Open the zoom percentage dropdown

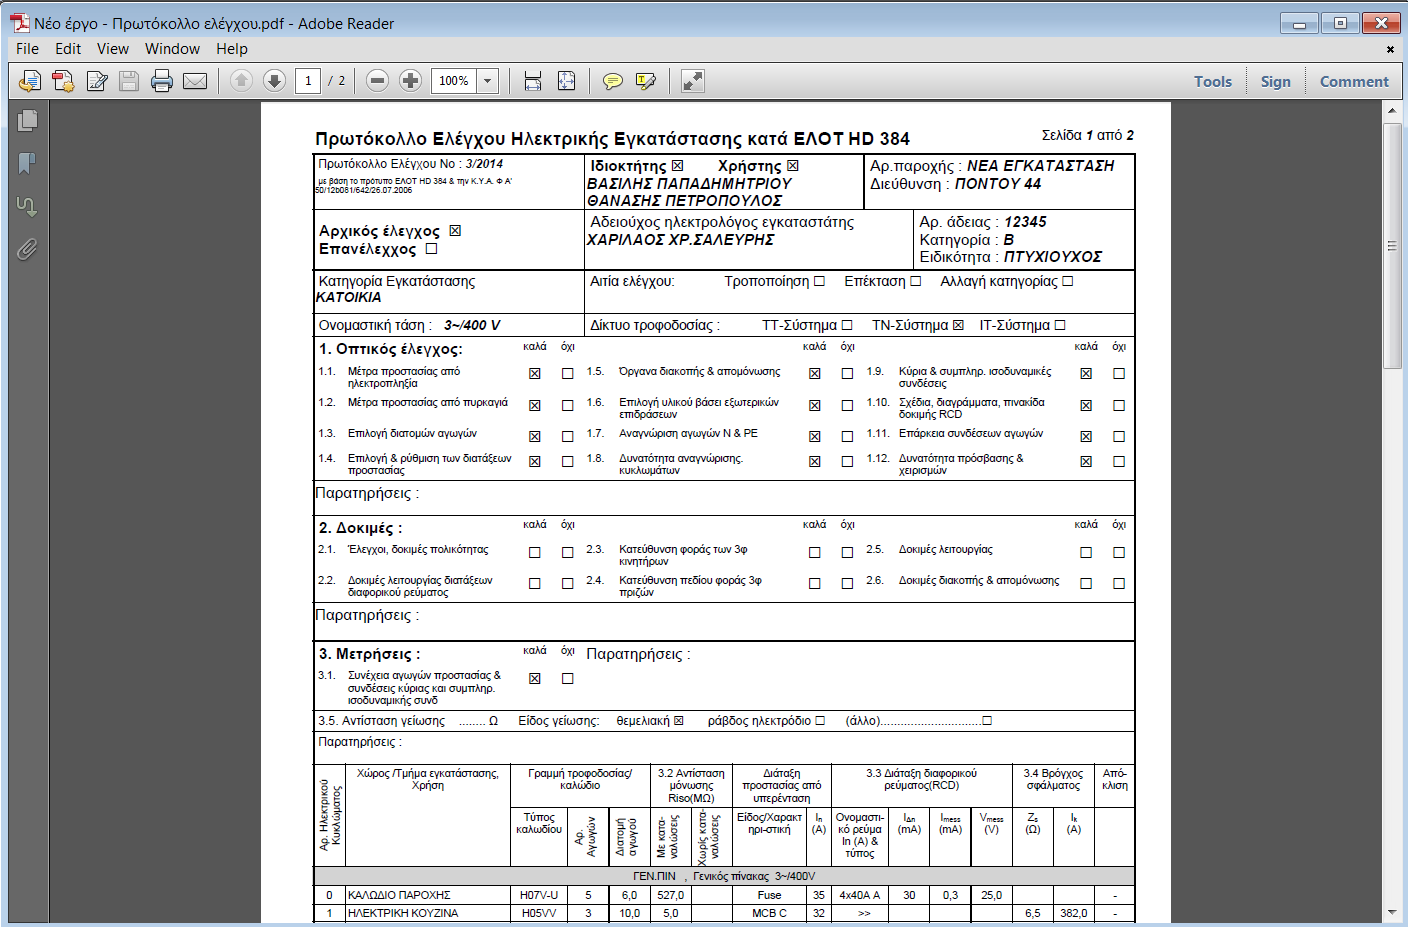(488, 81)
